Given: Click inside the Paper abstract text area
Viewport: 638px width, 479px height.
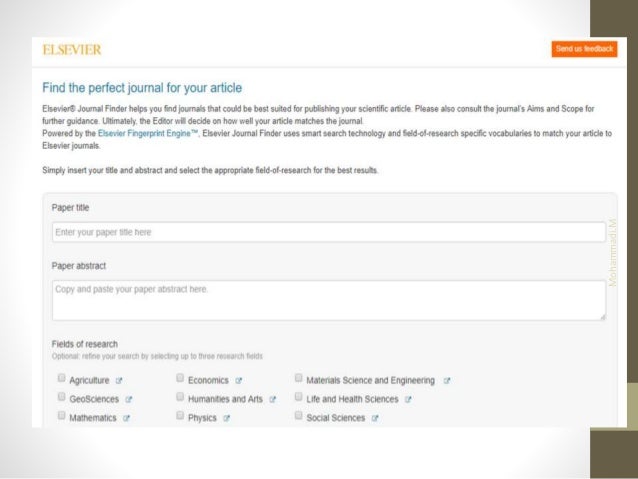Looking at the screenshot, I should tap(329, 300).
